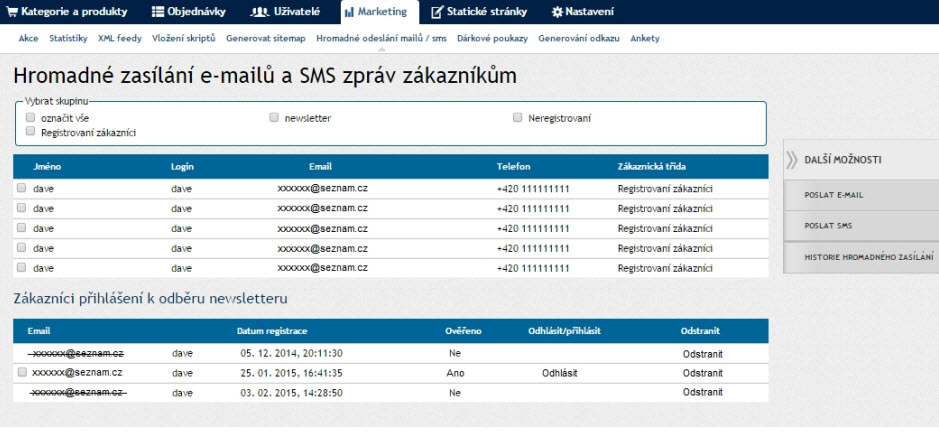Enable the newsletter group checkbox
Screen dimensions: 939x440
(274, 117)
